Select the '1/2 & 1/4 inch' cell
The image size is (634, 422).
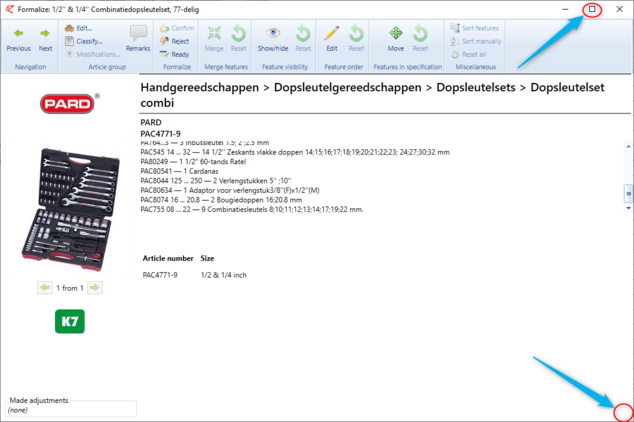pyautogui.click(x=224, y=275)
